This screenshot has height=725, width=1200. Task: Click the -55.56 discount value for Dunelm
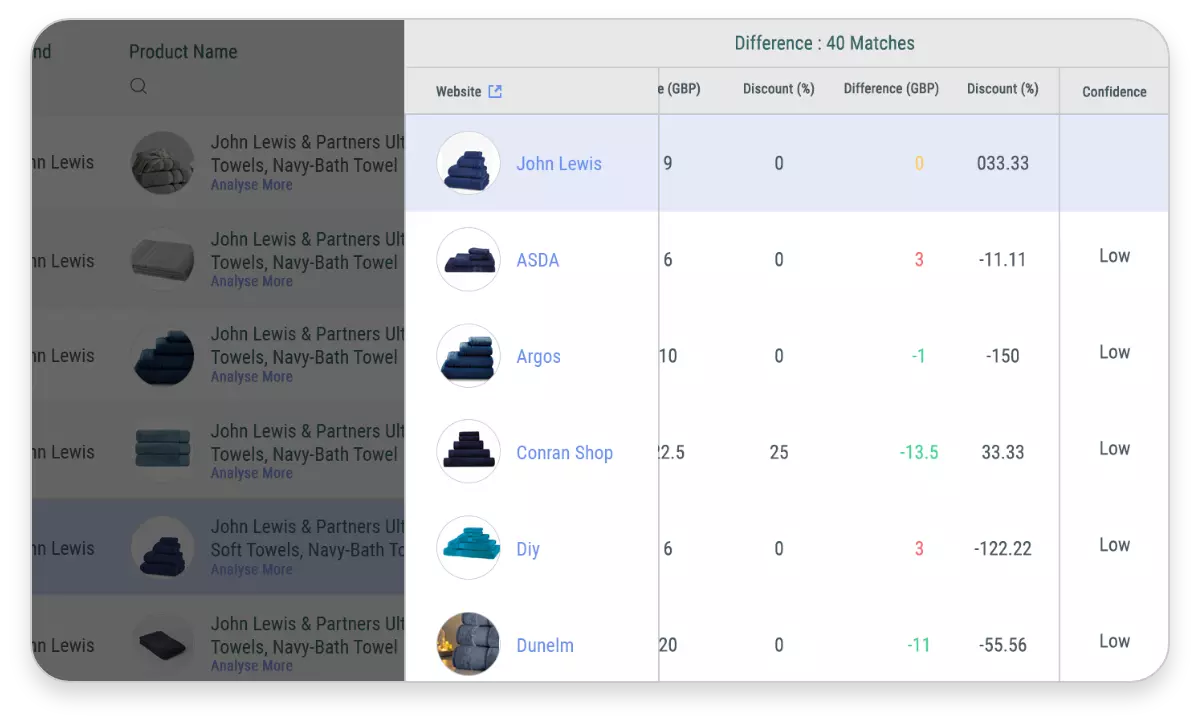click(x=1002, y=645)
